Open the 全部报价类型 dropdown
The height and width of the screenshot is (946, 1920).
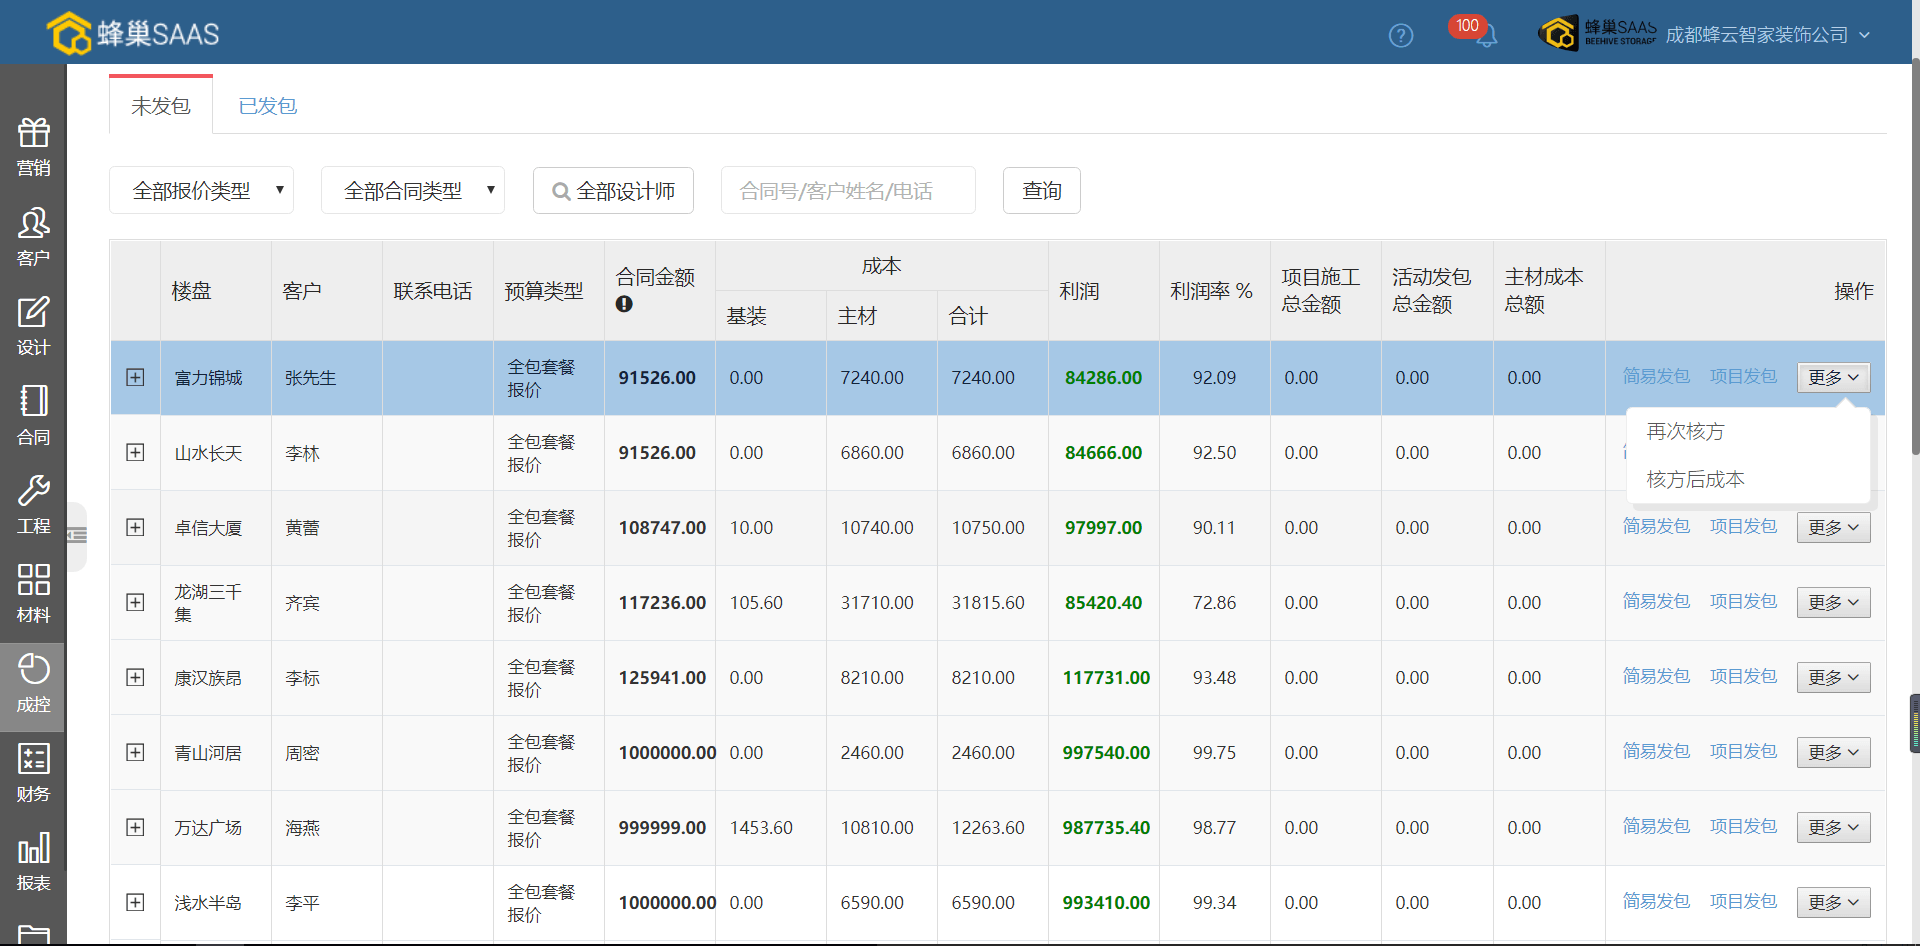pos(201,190)
